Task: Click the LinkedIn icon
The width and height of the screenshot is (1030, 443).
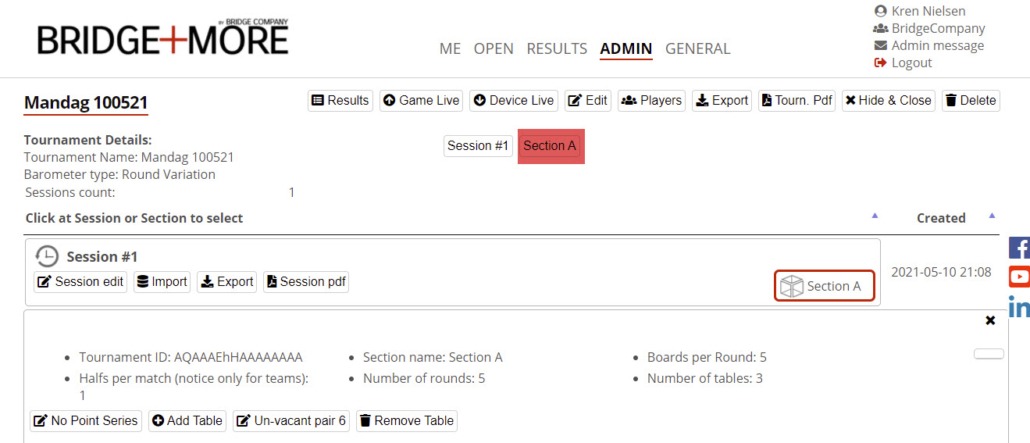Action: [1020, 307]
